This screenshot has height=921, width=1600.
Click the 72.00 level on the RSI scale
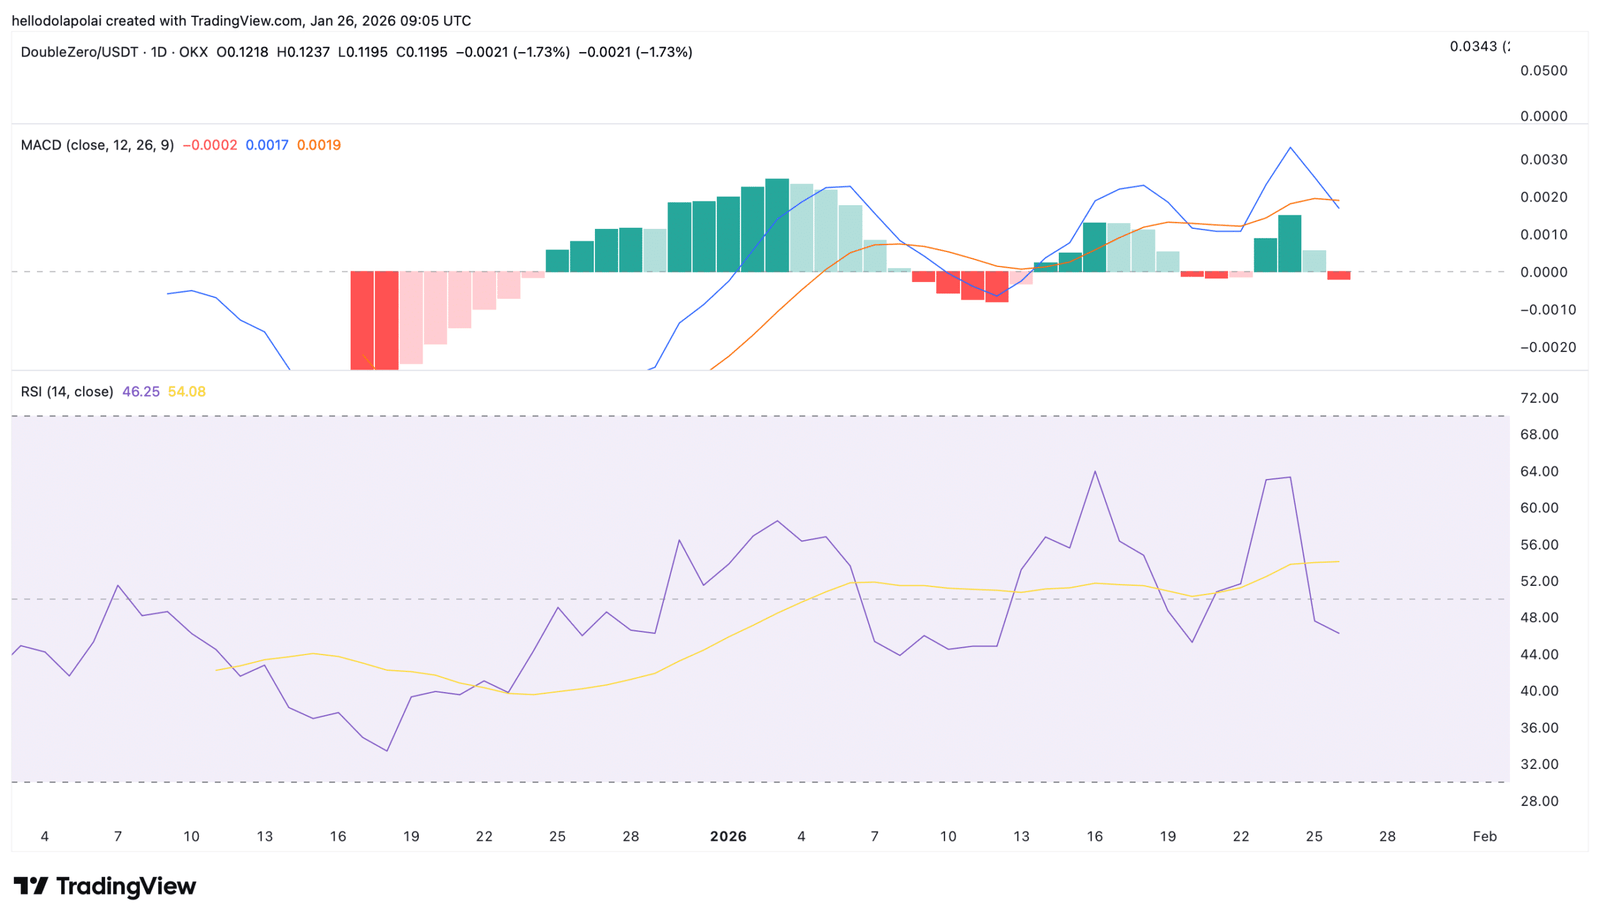click(1539, 398)
